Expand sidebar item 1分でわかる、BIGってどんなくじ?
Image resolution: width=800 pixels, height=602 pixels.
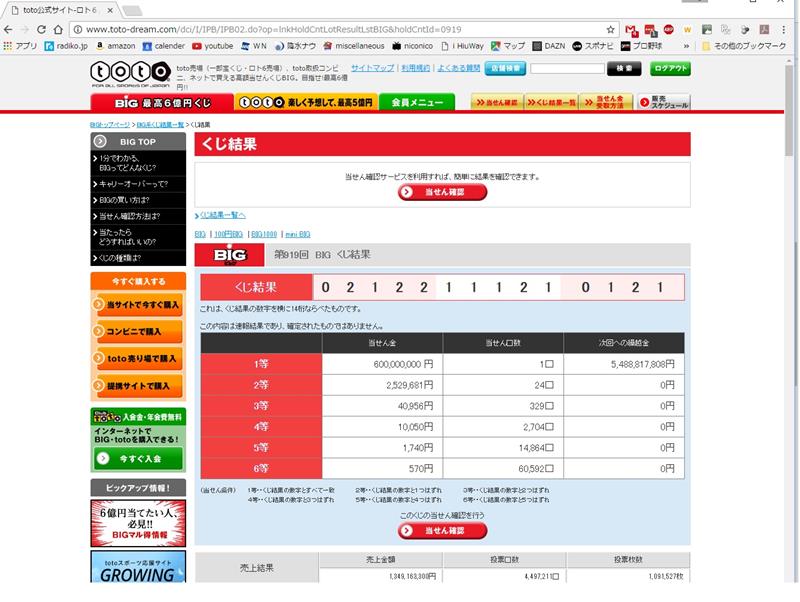[138, 163]
